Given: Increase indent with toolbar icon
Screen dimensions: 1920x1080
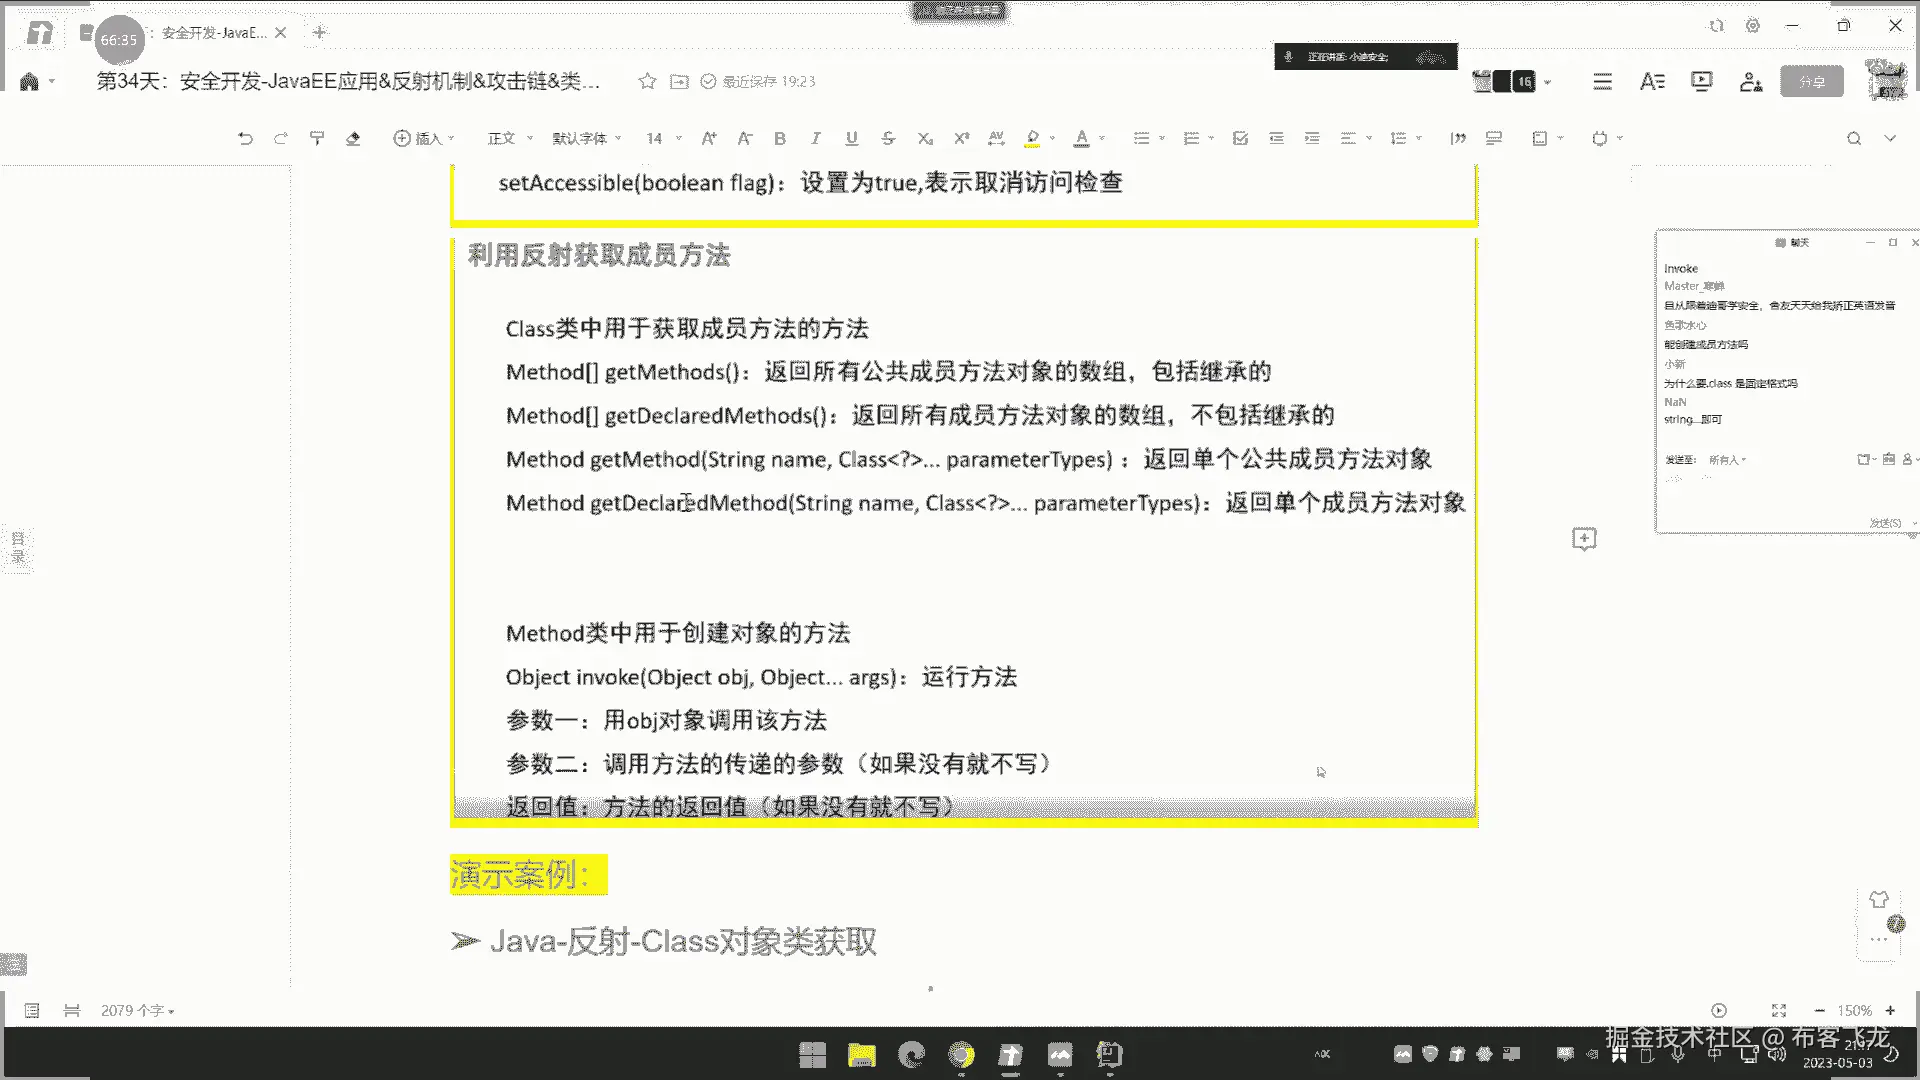Looking at the screenshot, I should pyautogui.click(x=1312, y=138).
